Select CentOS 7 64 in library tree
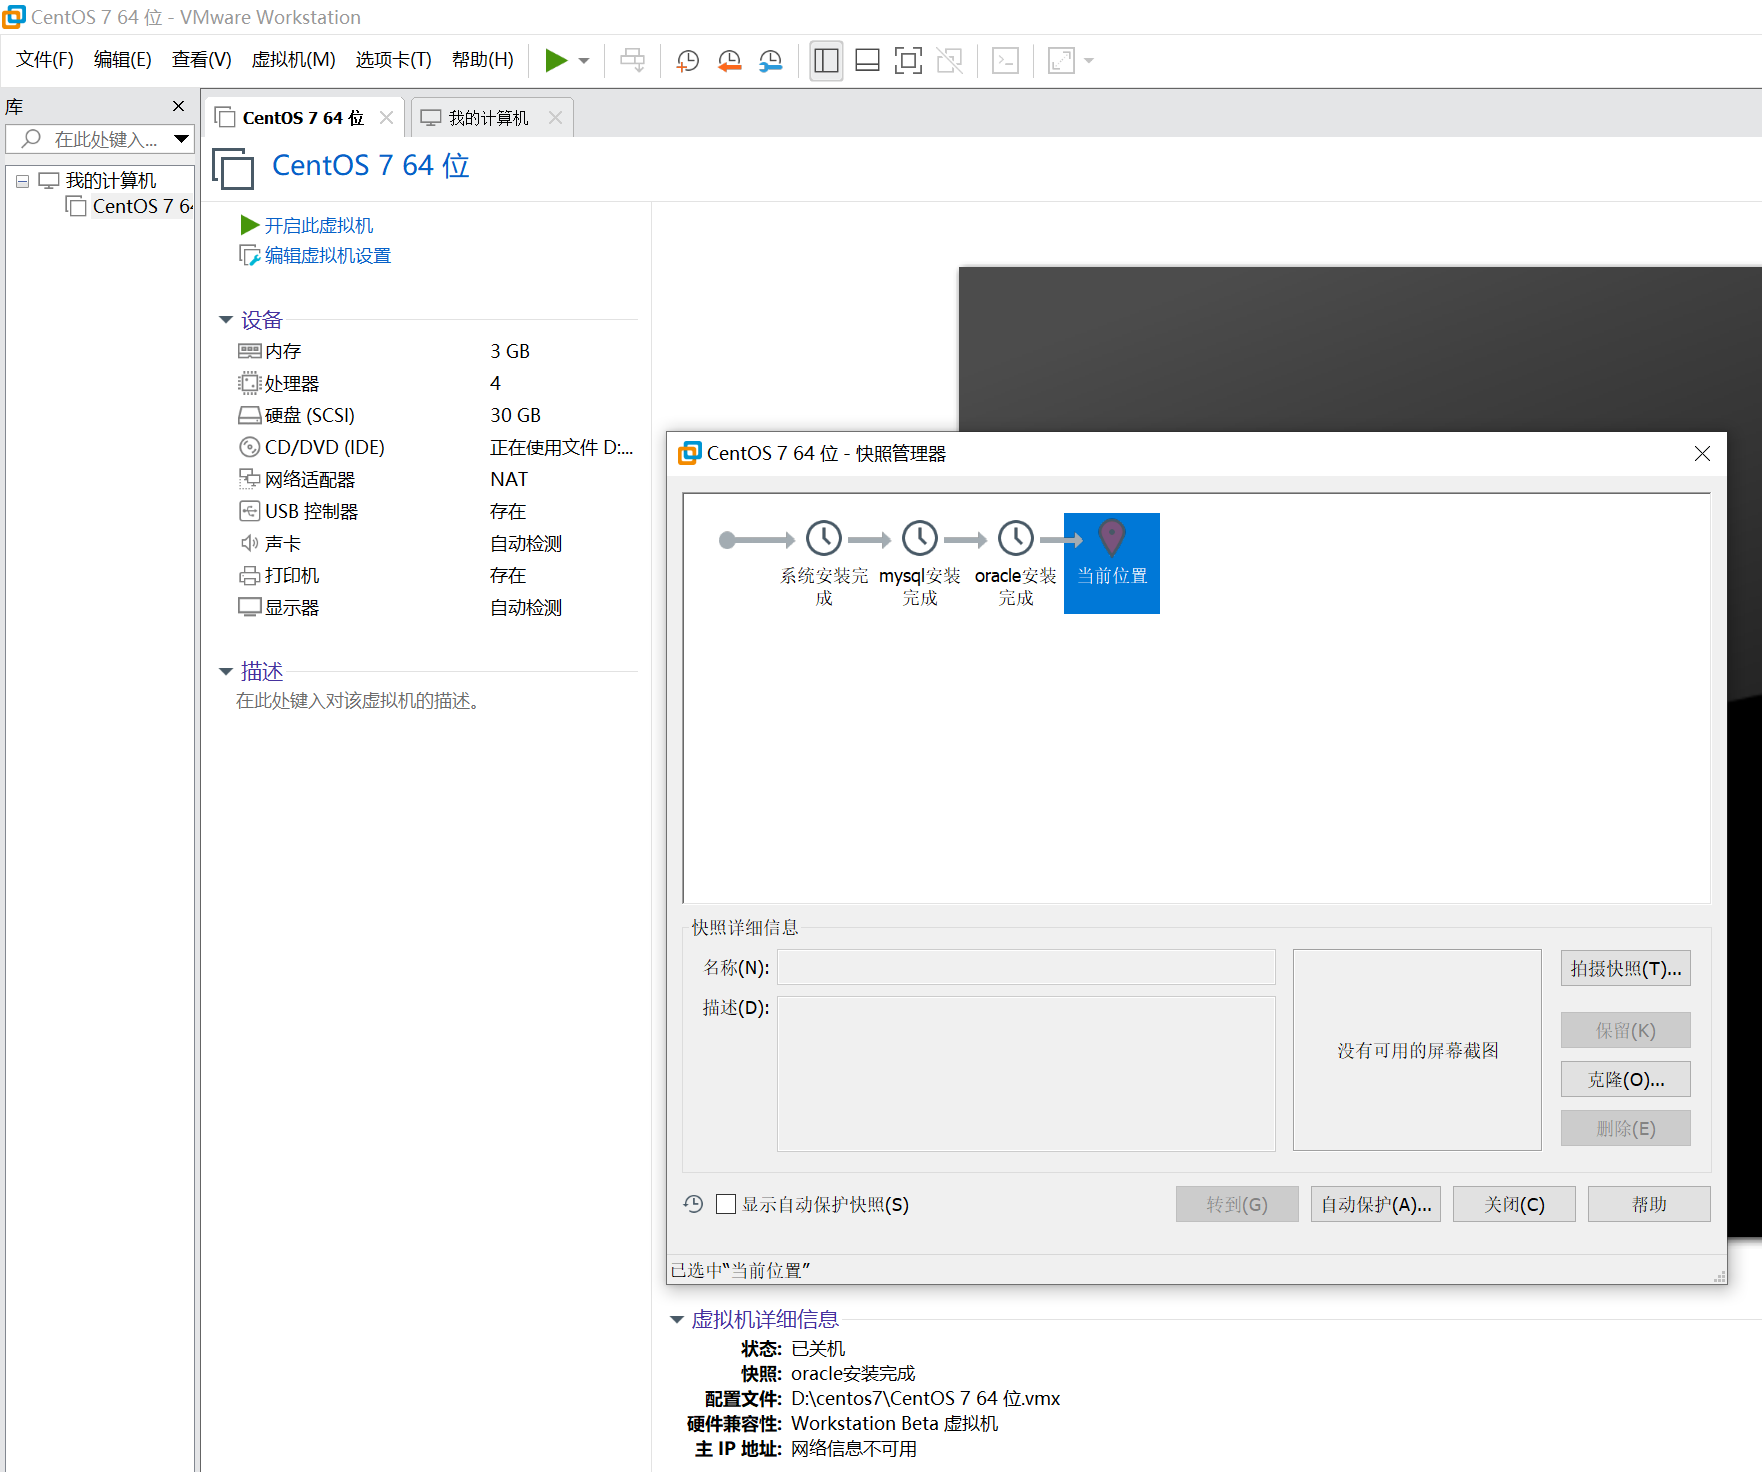Screen dimensions: 1762x1472 point(130,206)
